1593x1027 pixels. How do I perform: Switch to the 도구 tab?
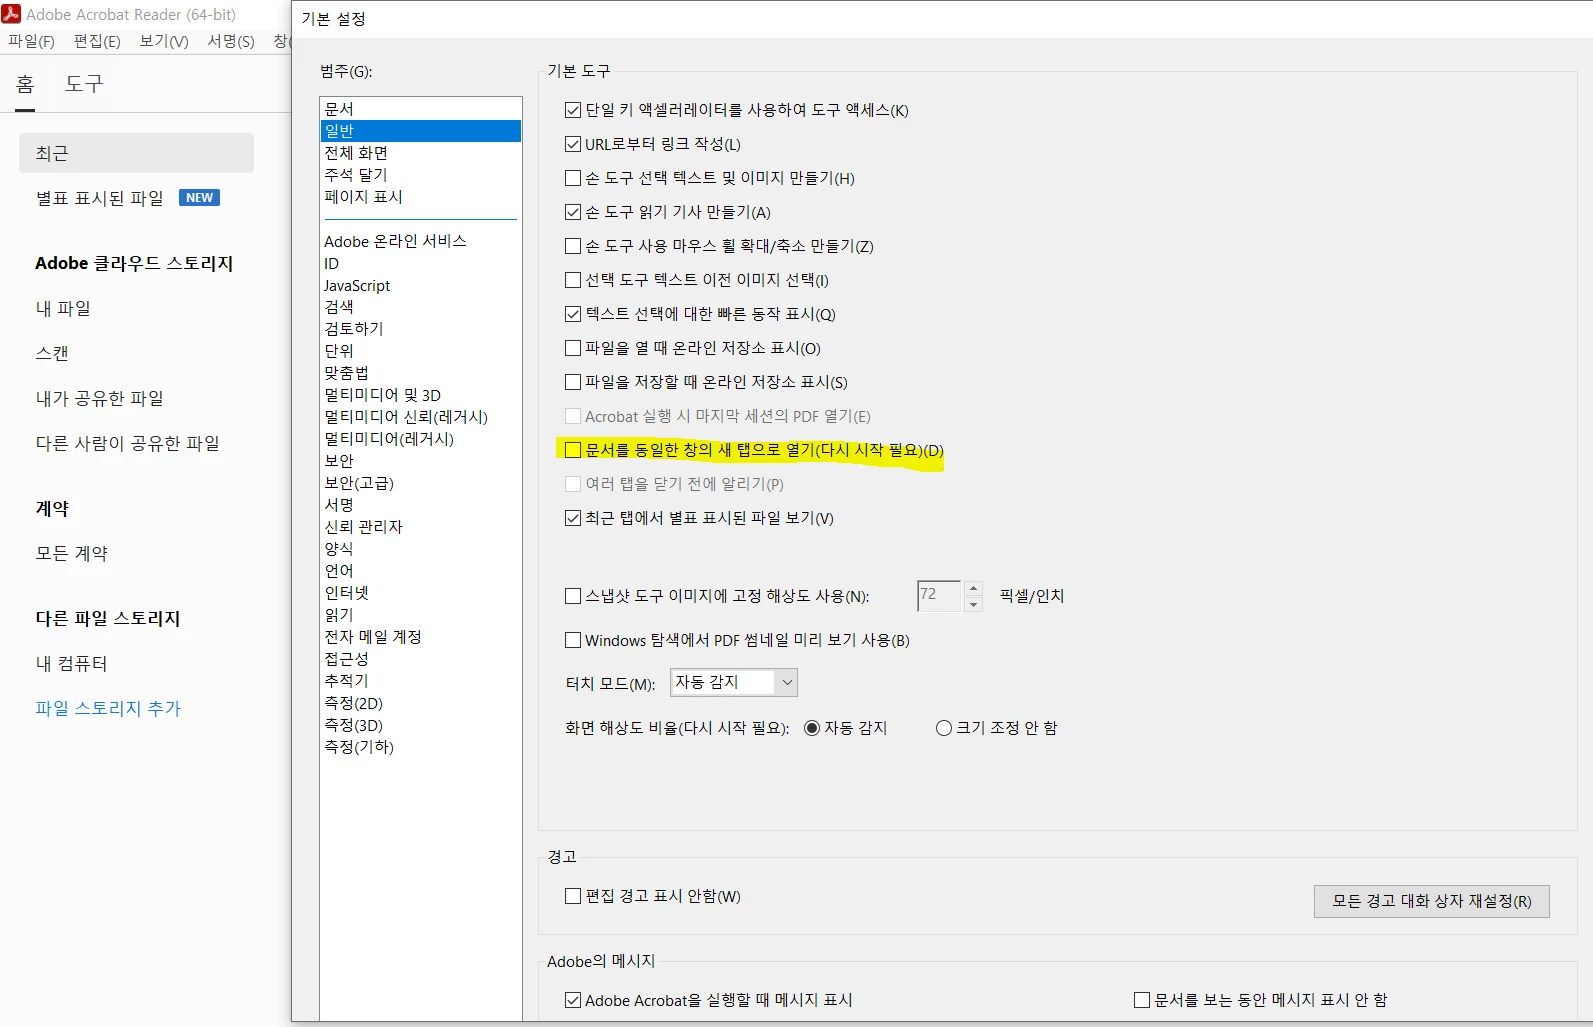84,84
